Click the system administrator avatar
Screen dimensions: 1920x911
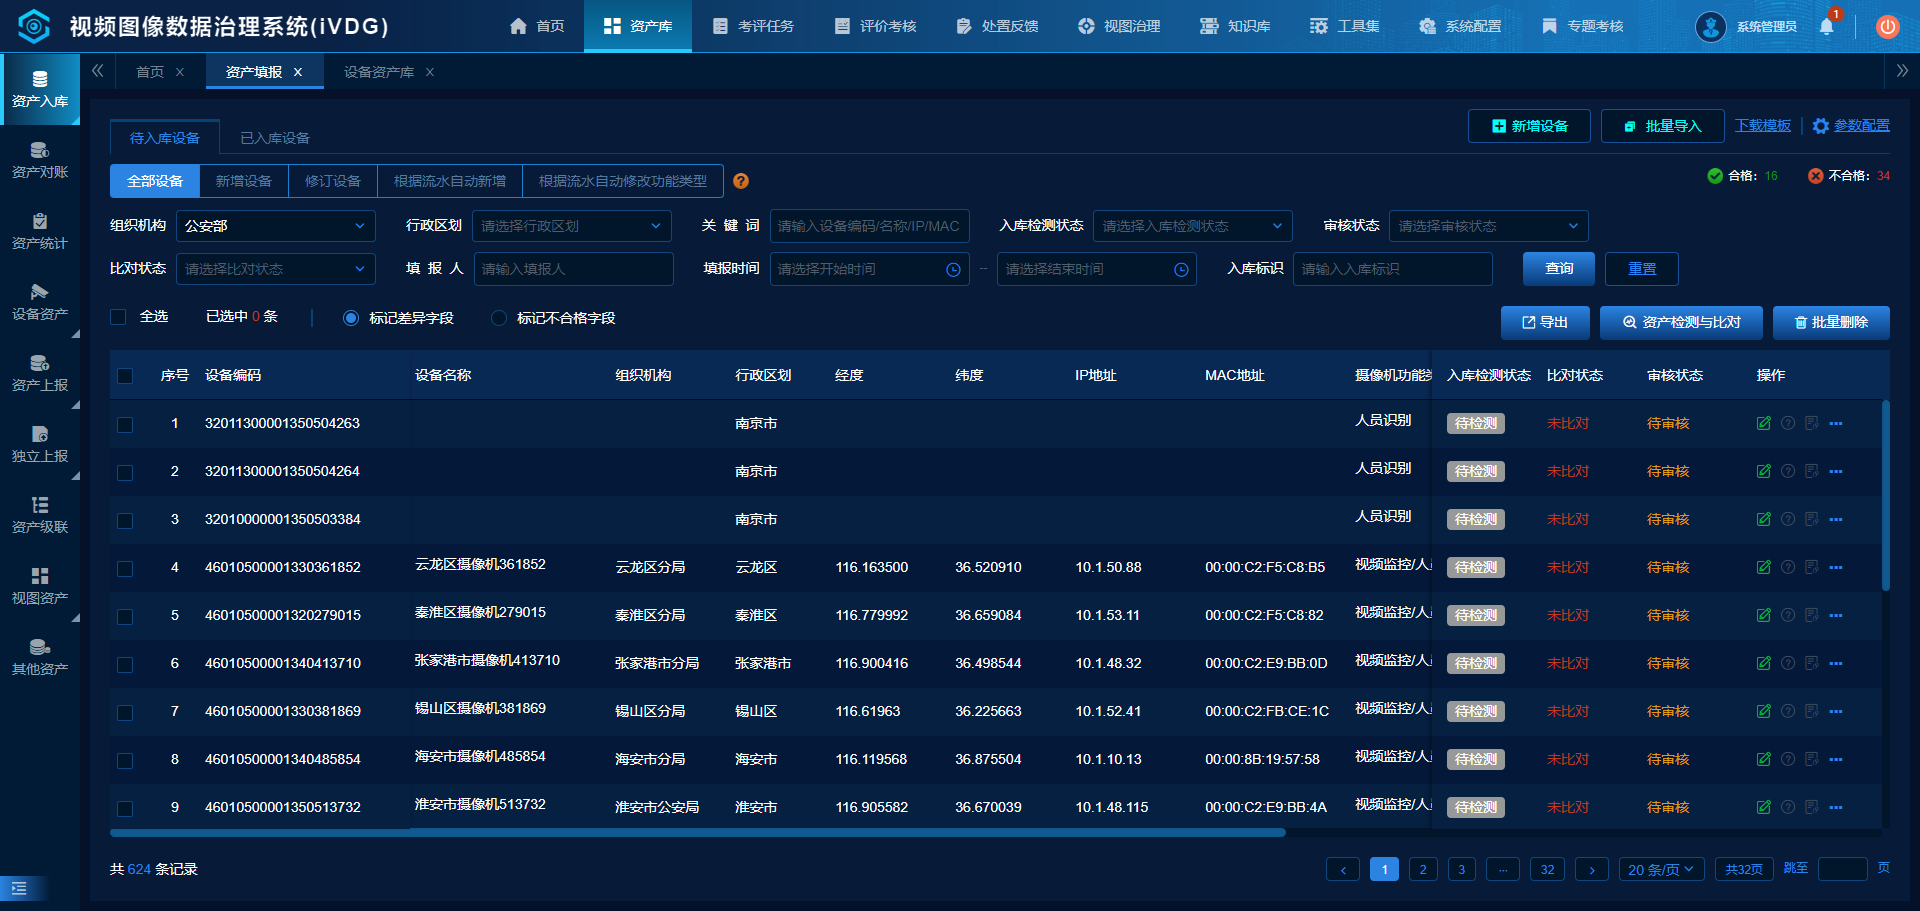click(1711, 27)
